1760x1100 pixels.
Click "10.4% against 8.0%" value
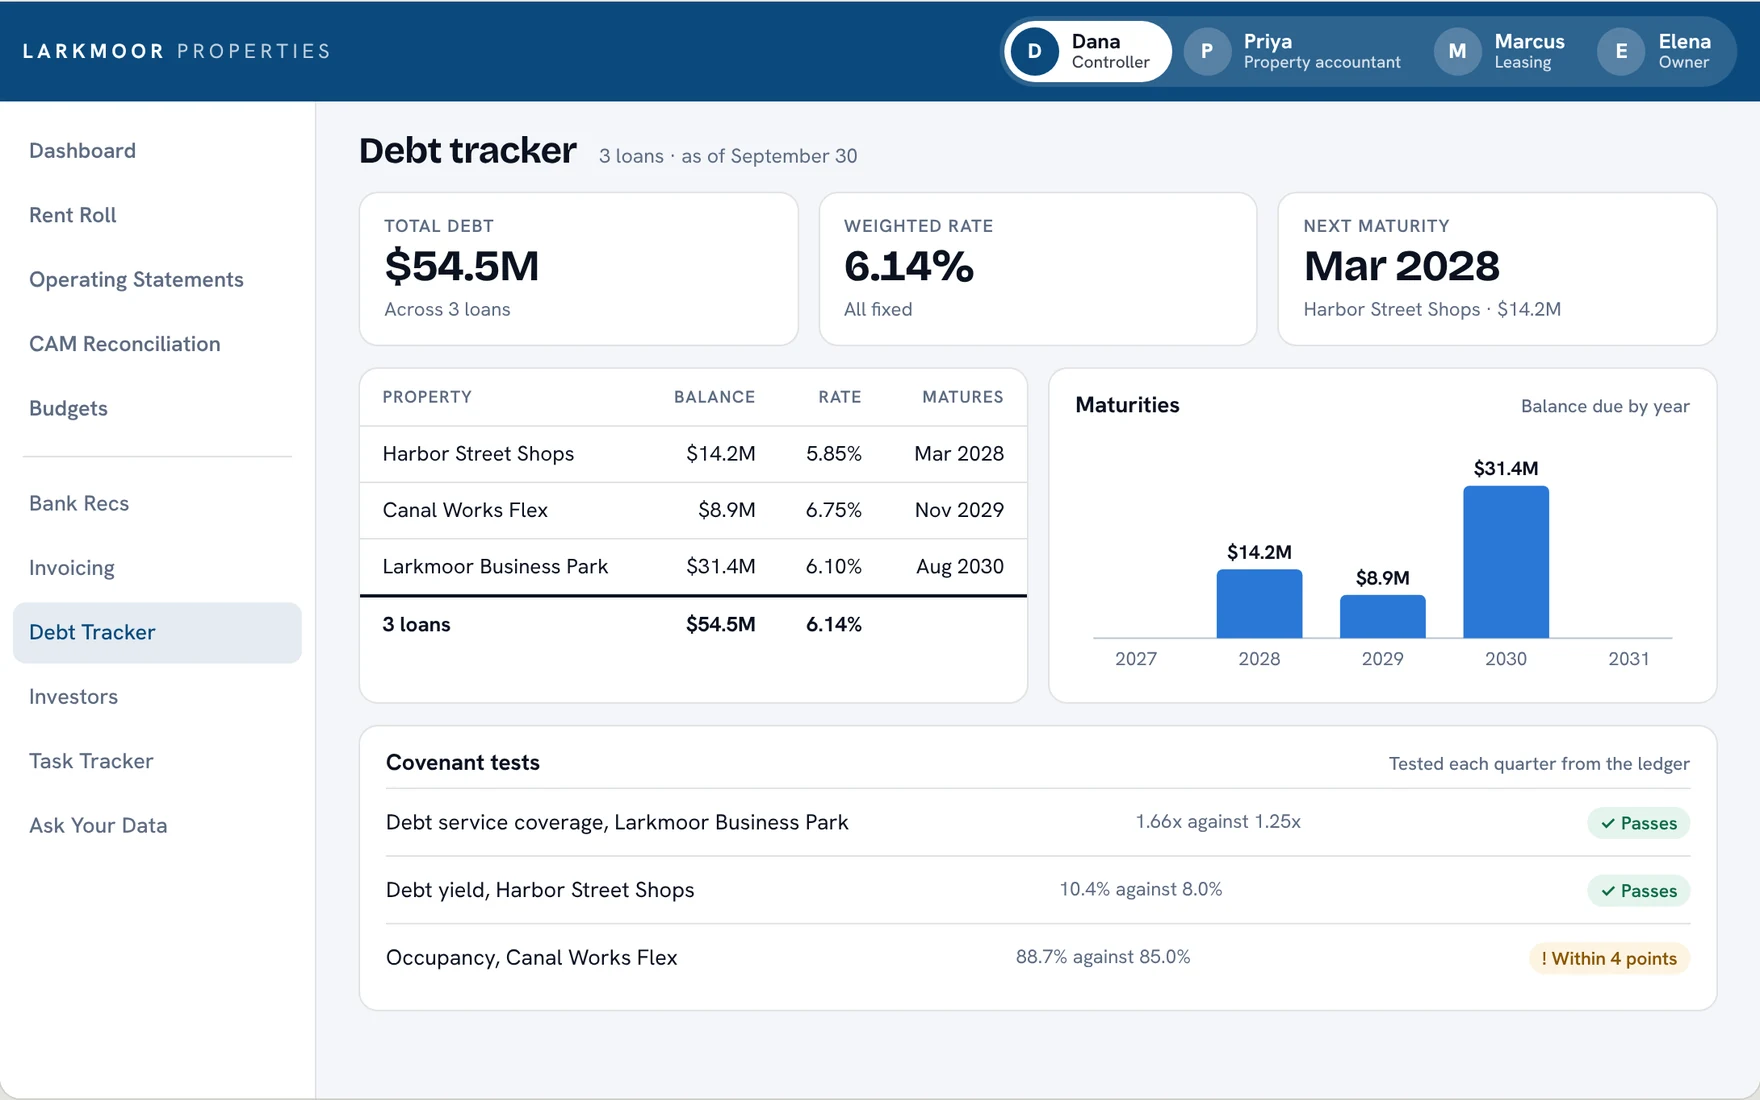[1141, 890]
